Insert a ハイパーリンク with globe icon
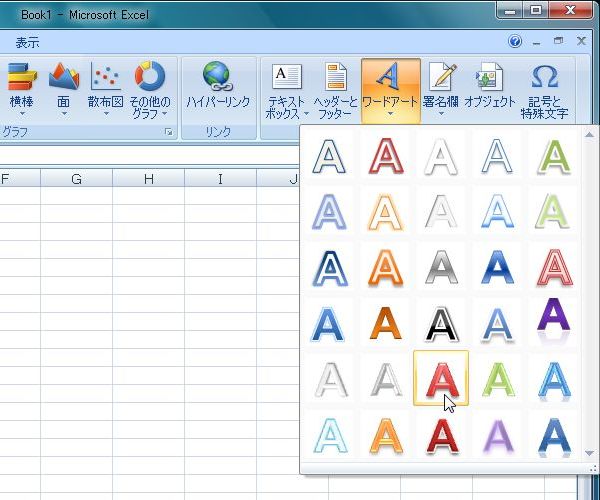Screen dimensions: 600x500 218,76
